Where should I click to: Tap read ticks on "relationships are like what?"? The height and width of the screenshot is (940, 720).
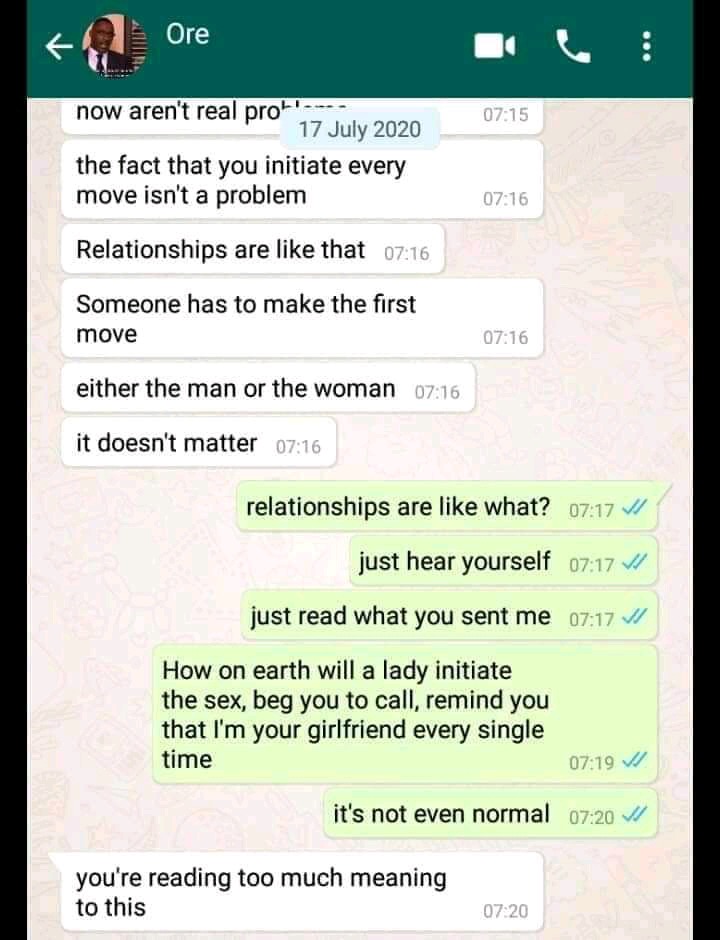point(634,509)
